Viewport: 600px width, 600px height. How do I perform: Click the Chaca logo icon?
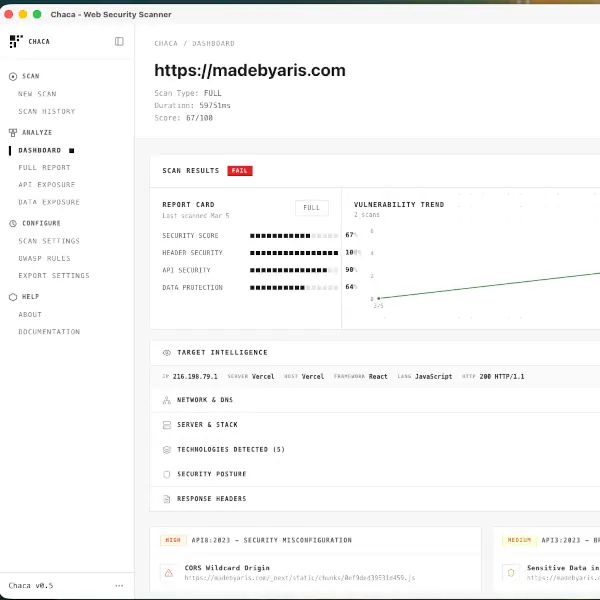tap(15, 42)
